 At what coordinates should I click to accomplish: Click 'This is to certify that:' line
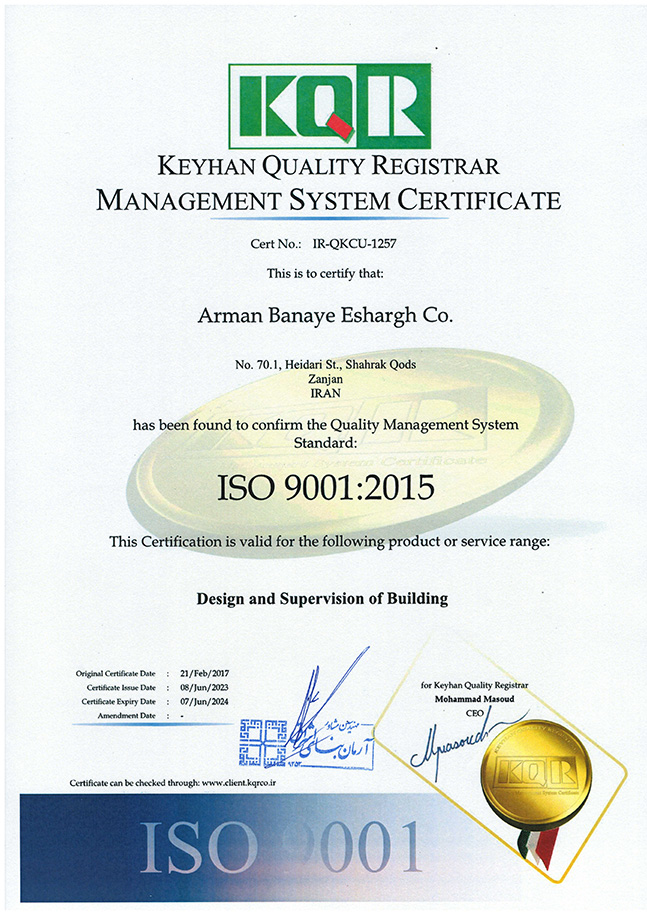[325, 273]
